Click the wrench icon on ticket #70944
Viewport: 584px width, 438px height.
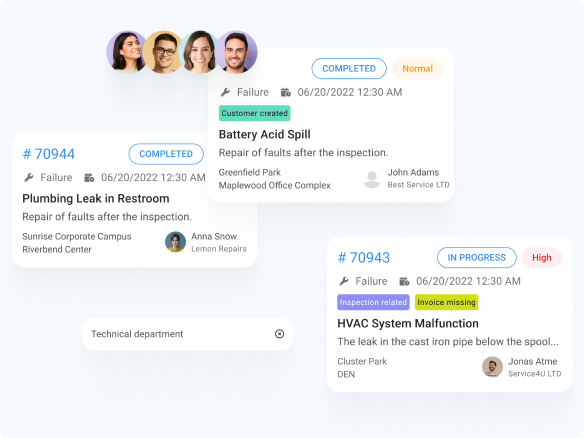[x=29, y=177]
